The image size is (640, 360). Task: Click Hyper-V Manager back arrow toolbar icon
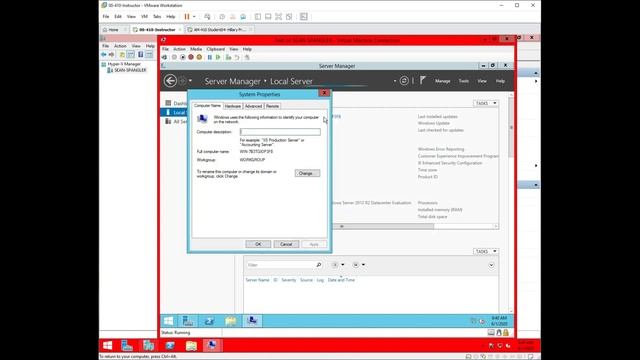pos(104,54)
